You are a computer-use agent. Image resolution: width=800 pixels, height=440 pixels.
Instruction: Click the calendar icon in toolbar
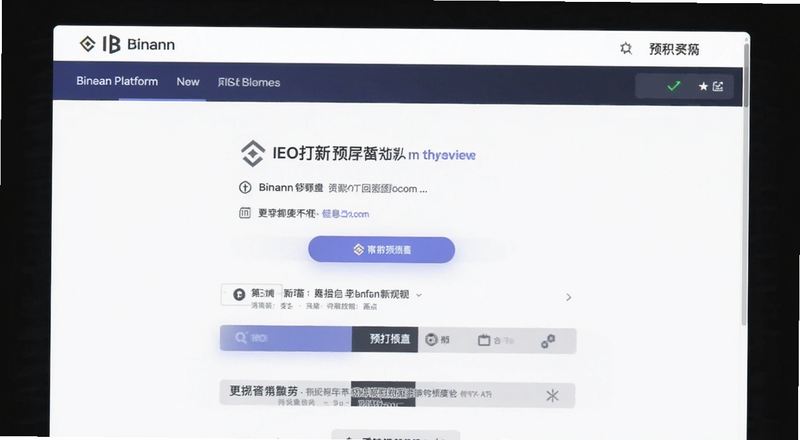tap(484, 340)
